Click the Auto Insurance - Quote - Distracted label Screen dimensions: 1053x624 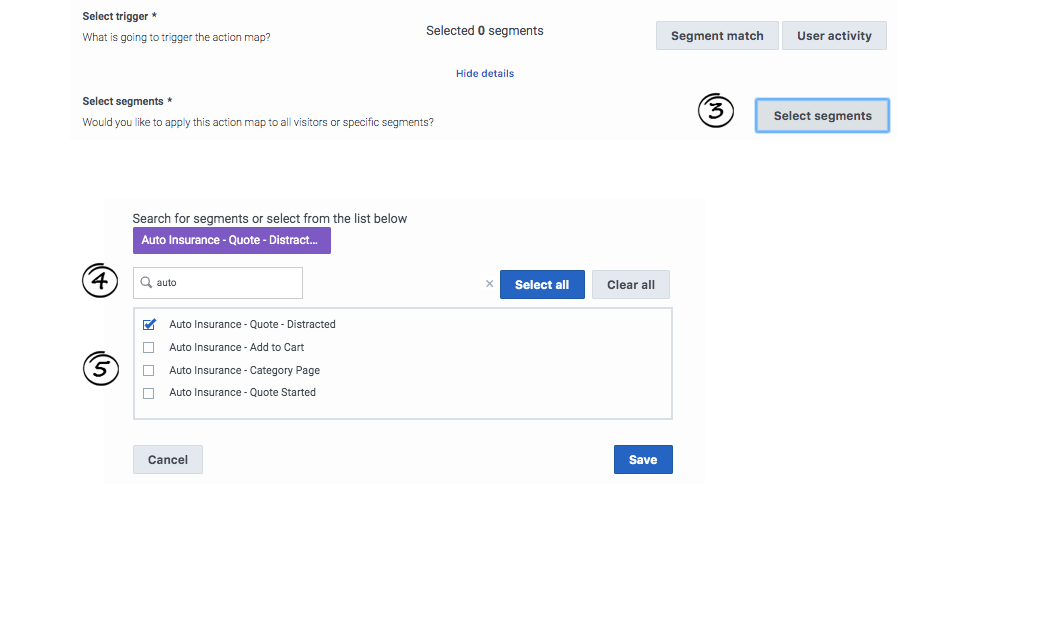click(252, 324)
